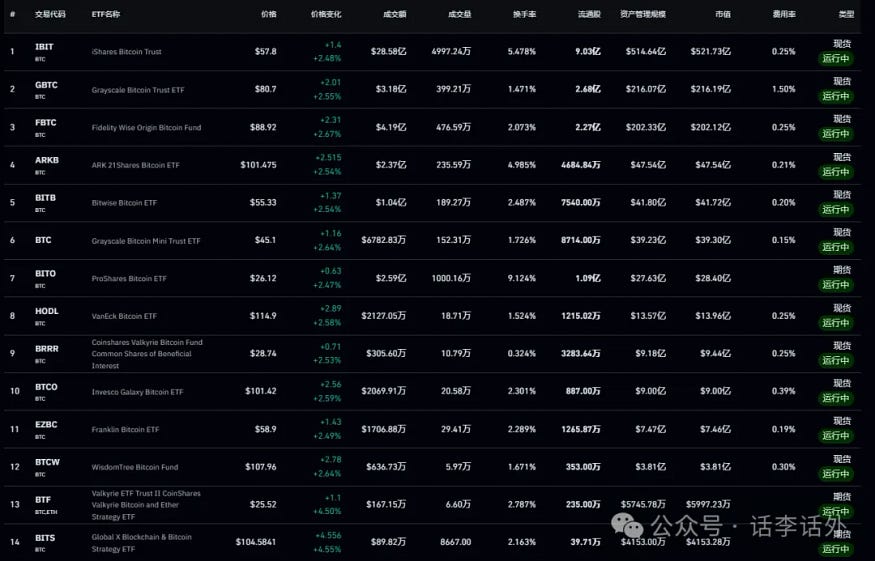Open the BITO ticker row
The height and width of the screenshot is (561, 875).
click(x=432, y=278)
